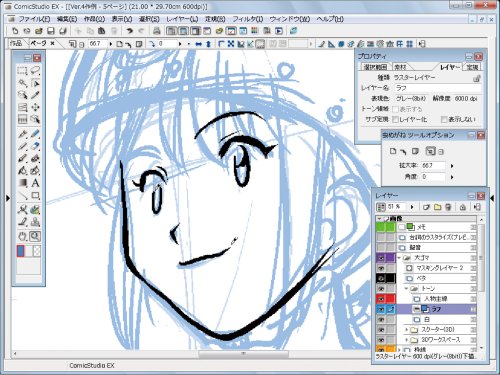Screen dimensions: 500x375
Task: Enable the レイヤー化 checkbox
Action: coord(396,119)
